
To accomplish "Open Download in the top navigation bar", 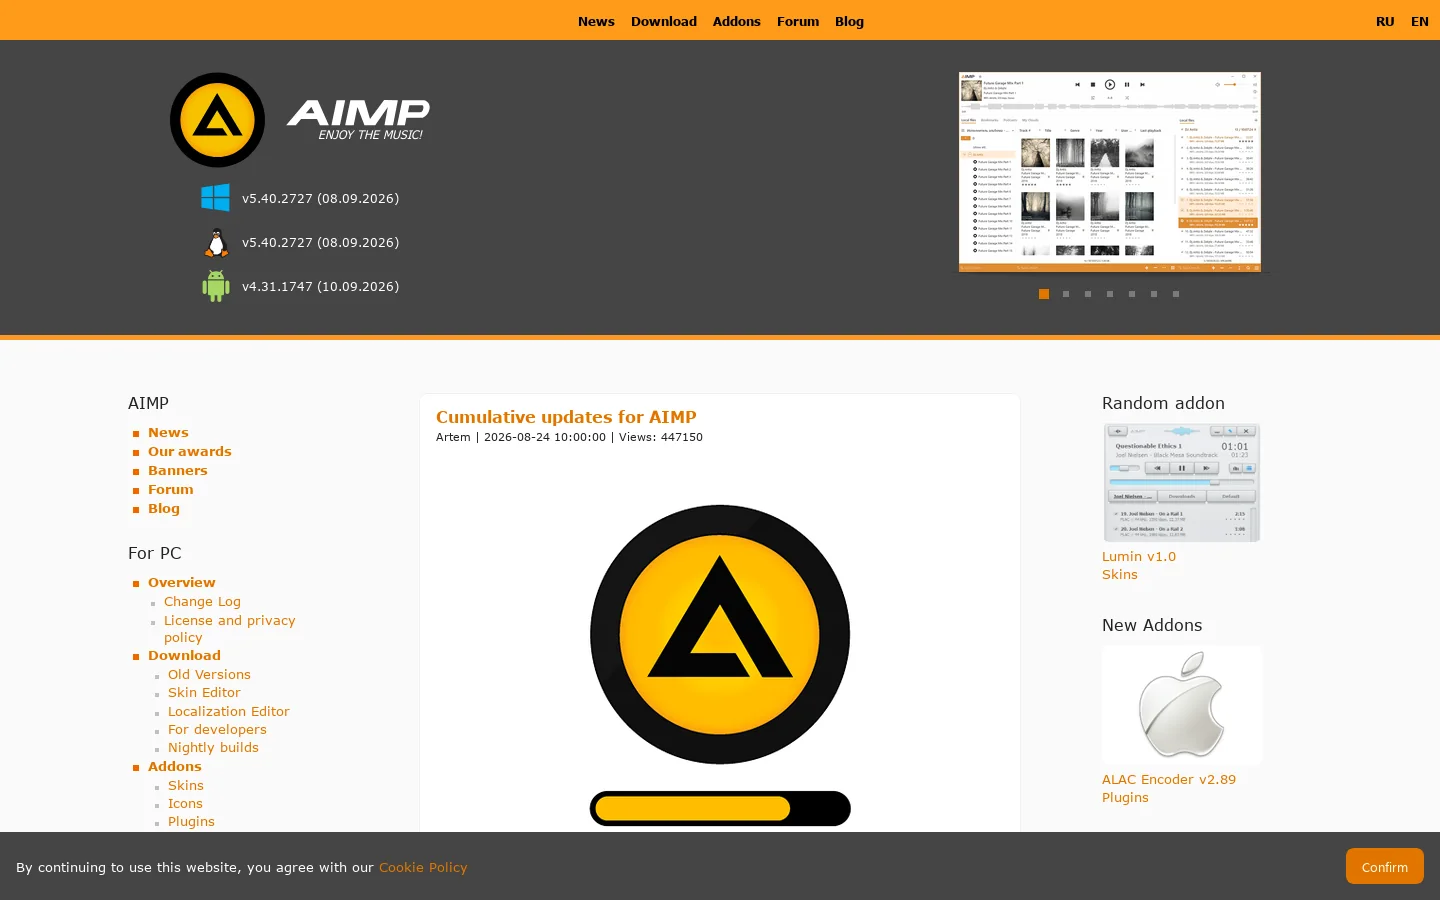I will point(664,21).
